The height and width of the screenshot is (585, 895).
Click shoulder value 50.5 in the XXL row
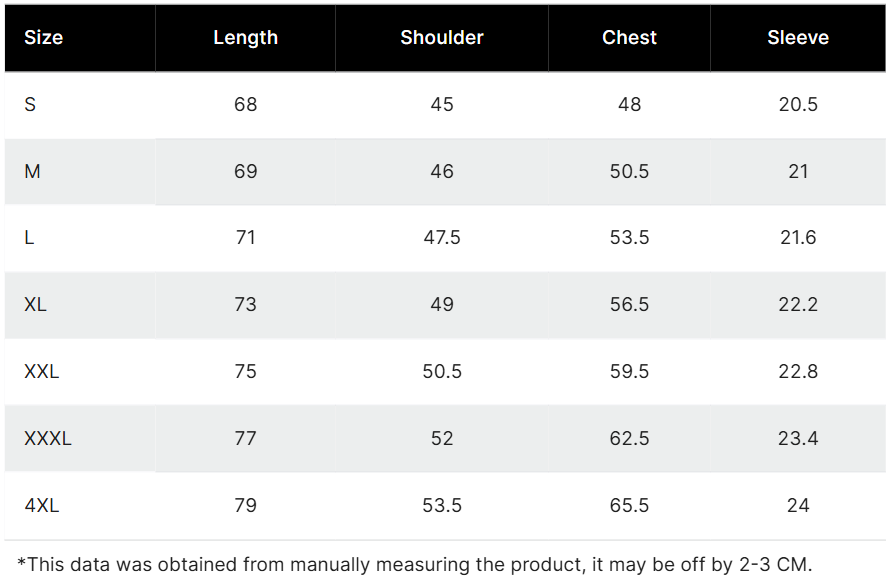[442, 372]
